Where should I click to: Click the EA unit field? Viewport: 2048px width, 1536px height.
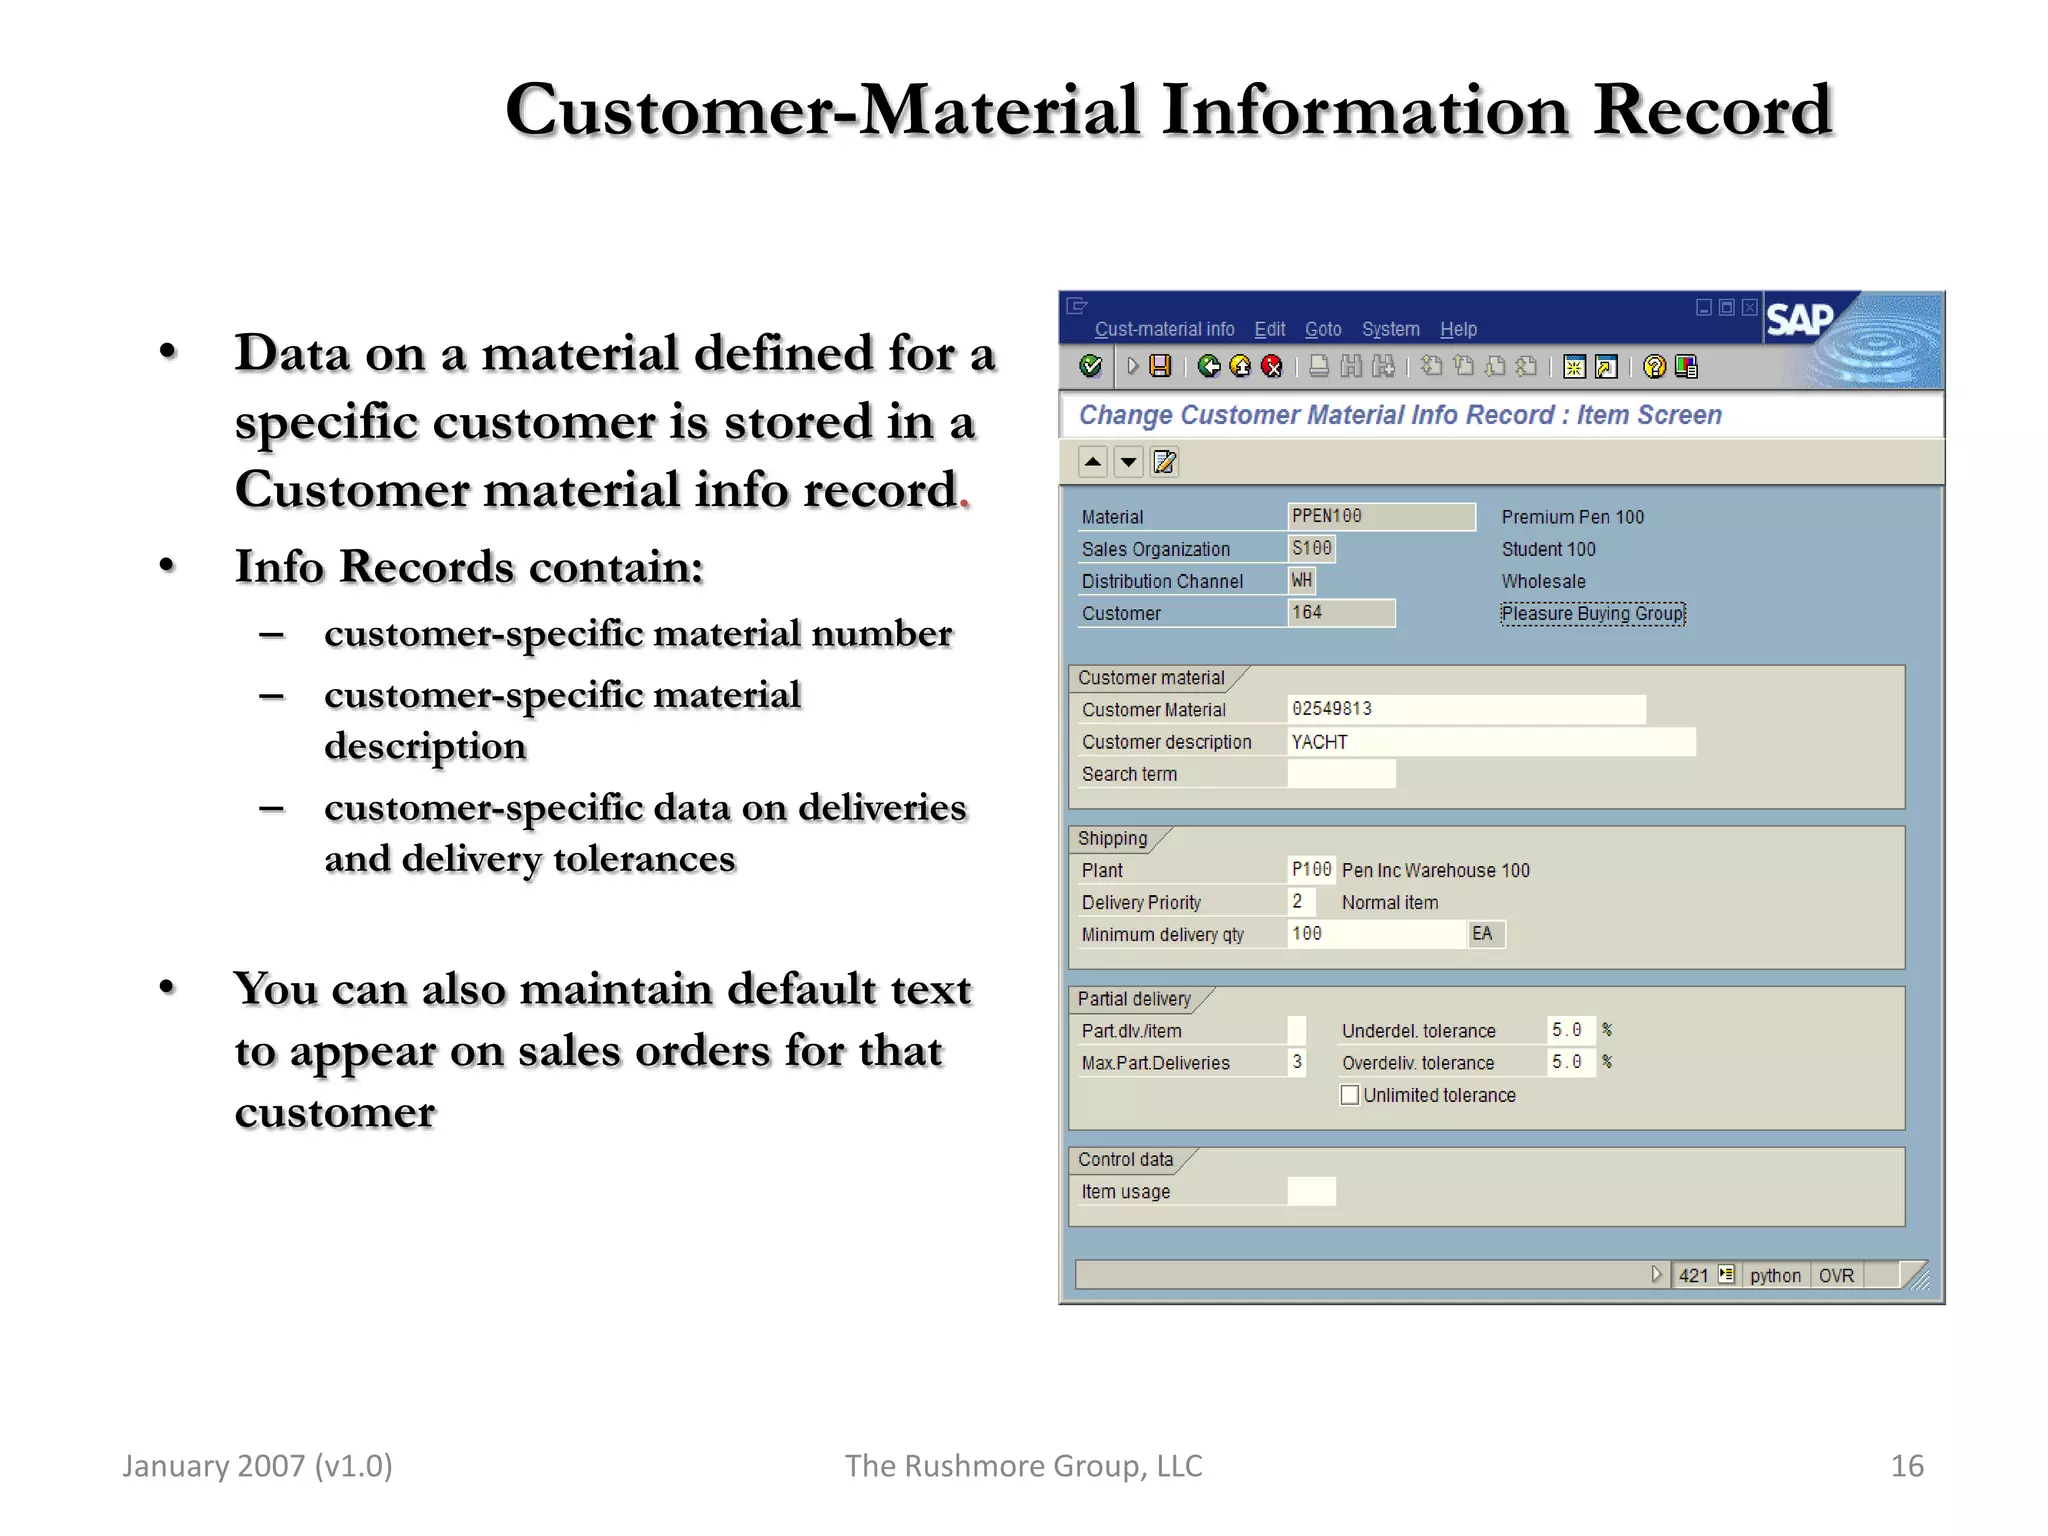(1486, 934)
